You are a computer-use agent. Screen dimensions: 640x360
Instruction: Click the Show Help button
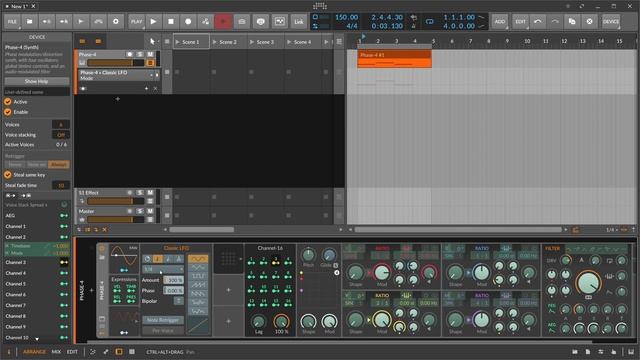37,81
